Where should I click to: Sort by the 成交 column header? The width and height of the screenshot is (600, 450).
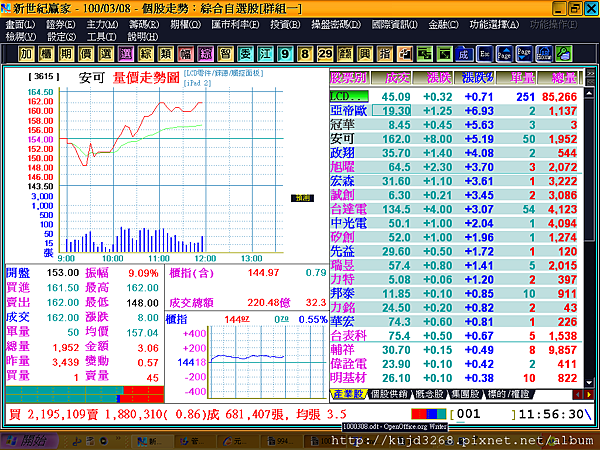tap(391, 78)
